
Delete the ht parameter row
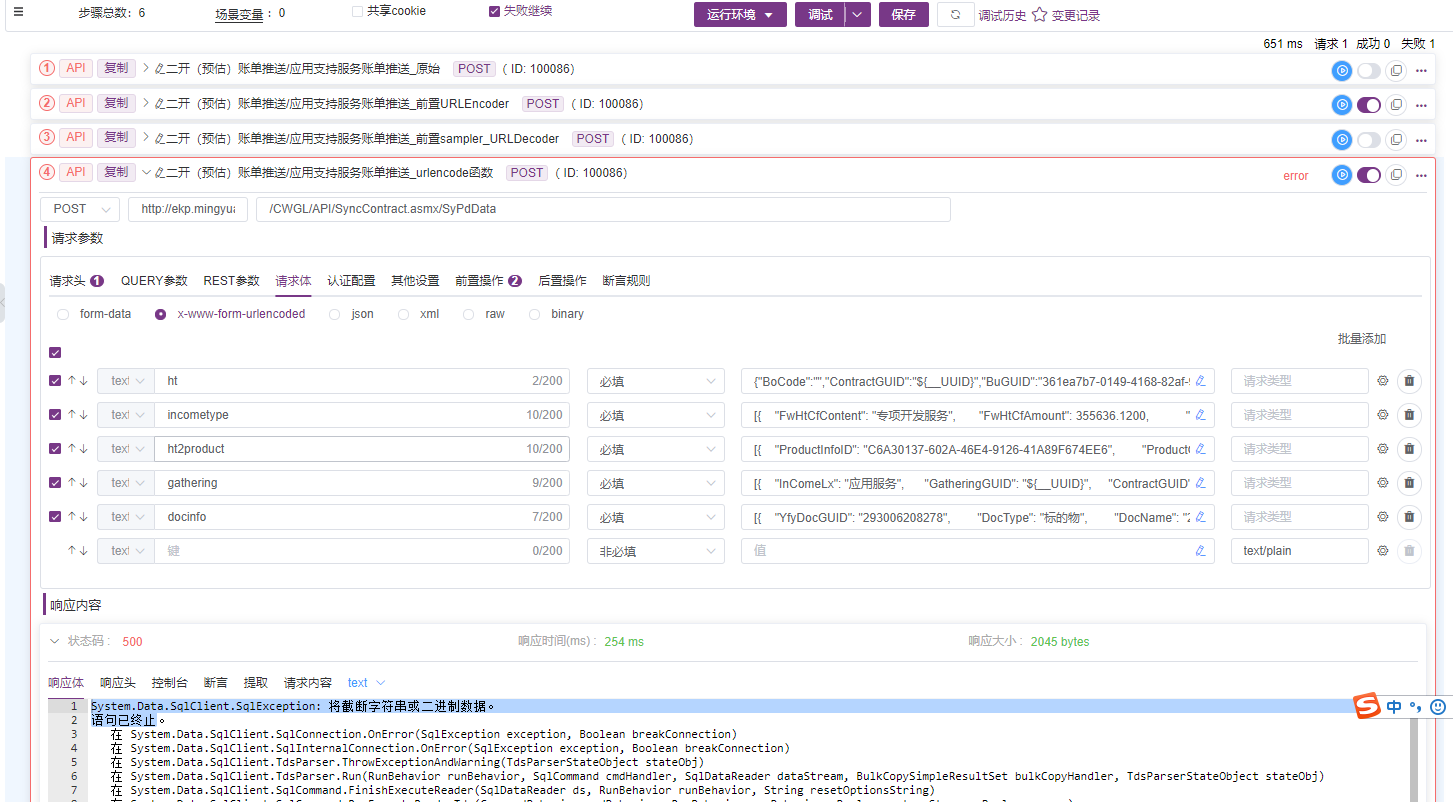(x=1409, y=381)
